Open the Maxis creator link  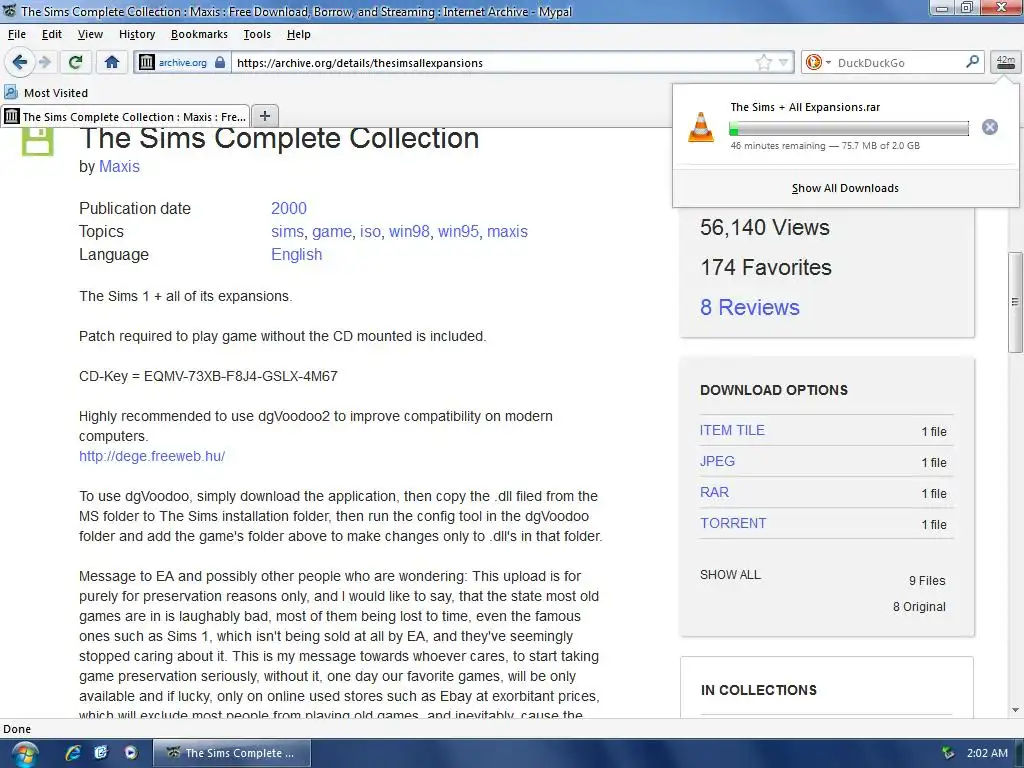(119, 167)
